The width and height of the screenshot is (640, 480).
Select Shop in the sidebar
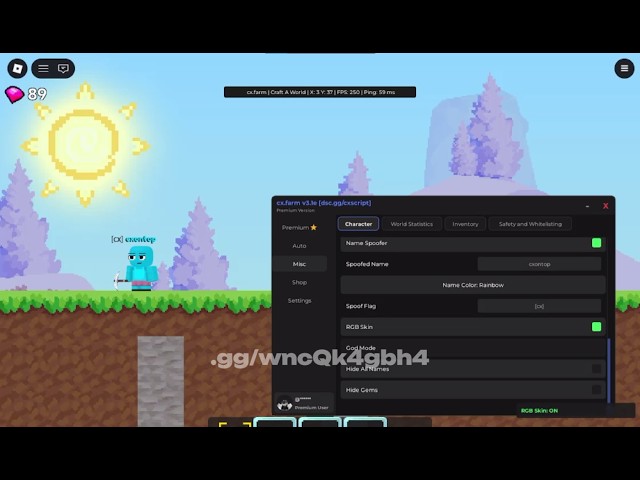coord(299,282)
